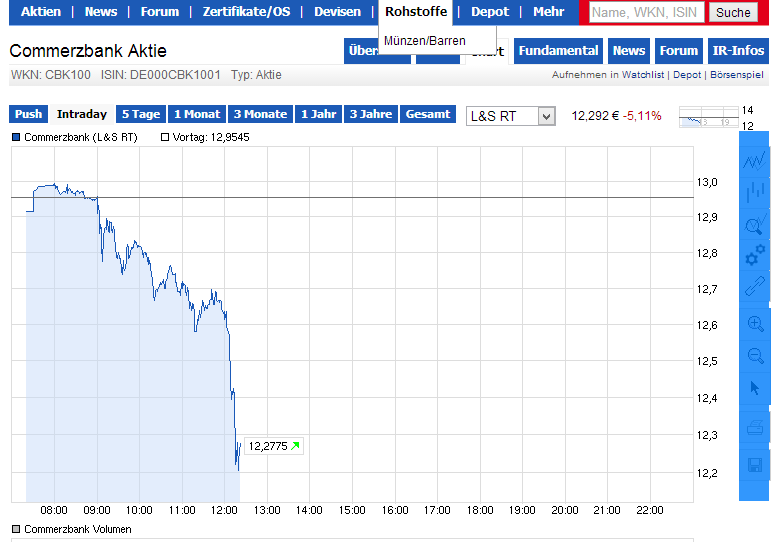The image size is (772, 542).
Task: Click the green arrow next to 12,2775
Action: coord(295,446)
